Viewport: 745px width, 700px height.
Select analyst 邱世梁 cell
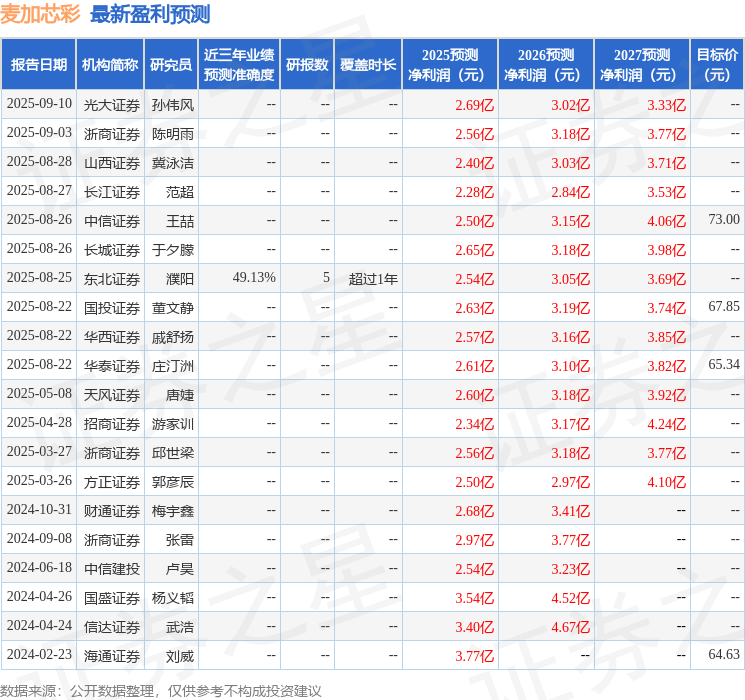(173, 453)
